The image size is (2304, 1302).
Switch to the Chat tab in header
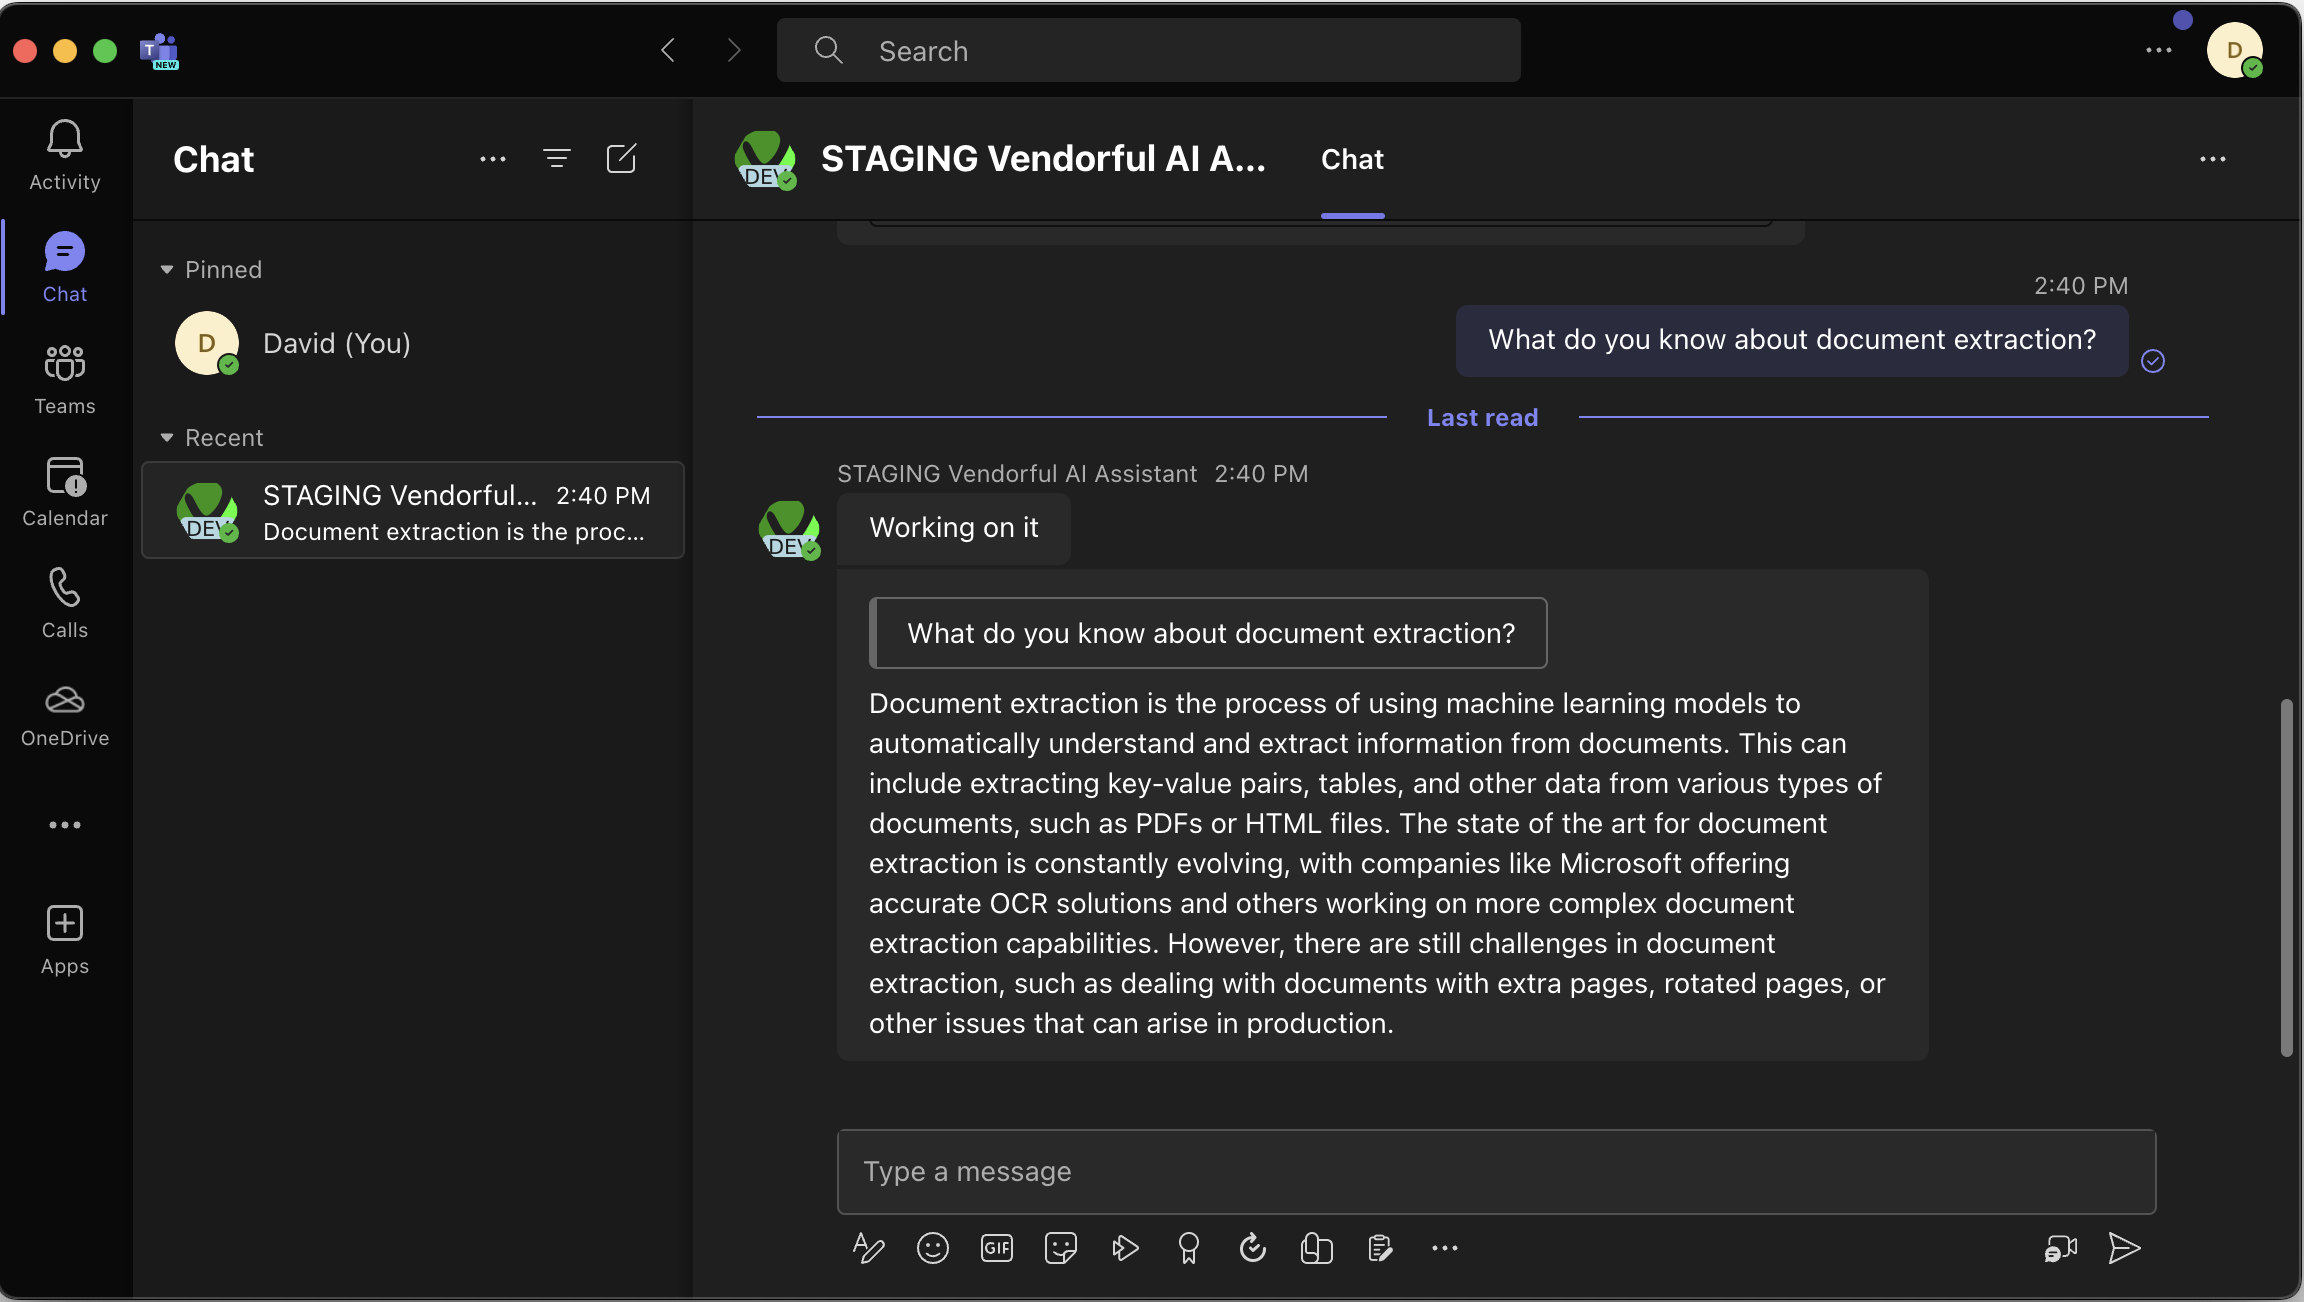pyautogui.click(x=1352, y=160)
